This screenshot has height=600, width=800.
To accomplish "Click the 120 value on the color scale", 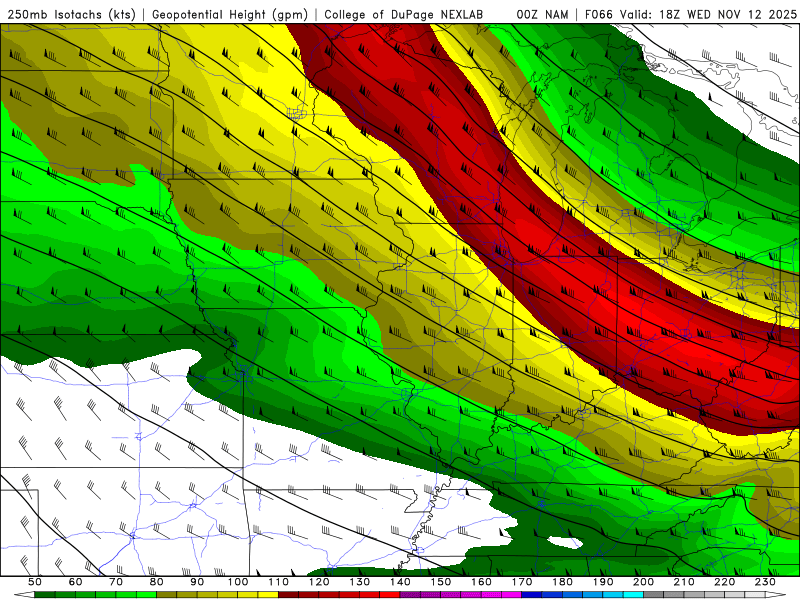I will point(319,582).
